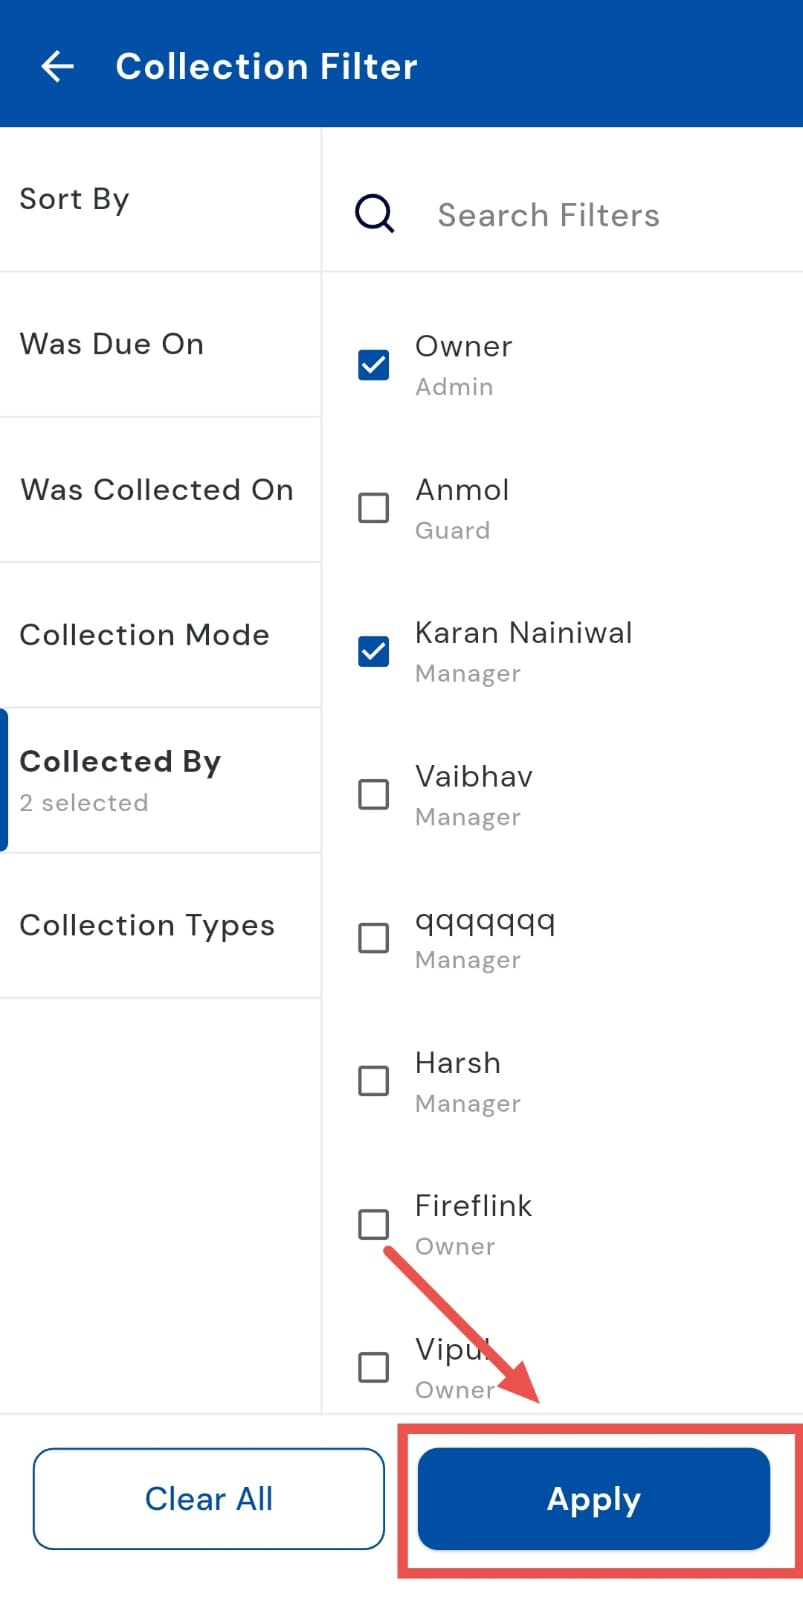The width and height of the screenshot is (803, 1600).
Task: Select the Vaibhav Manager checkbox
Action: [374, 795]
